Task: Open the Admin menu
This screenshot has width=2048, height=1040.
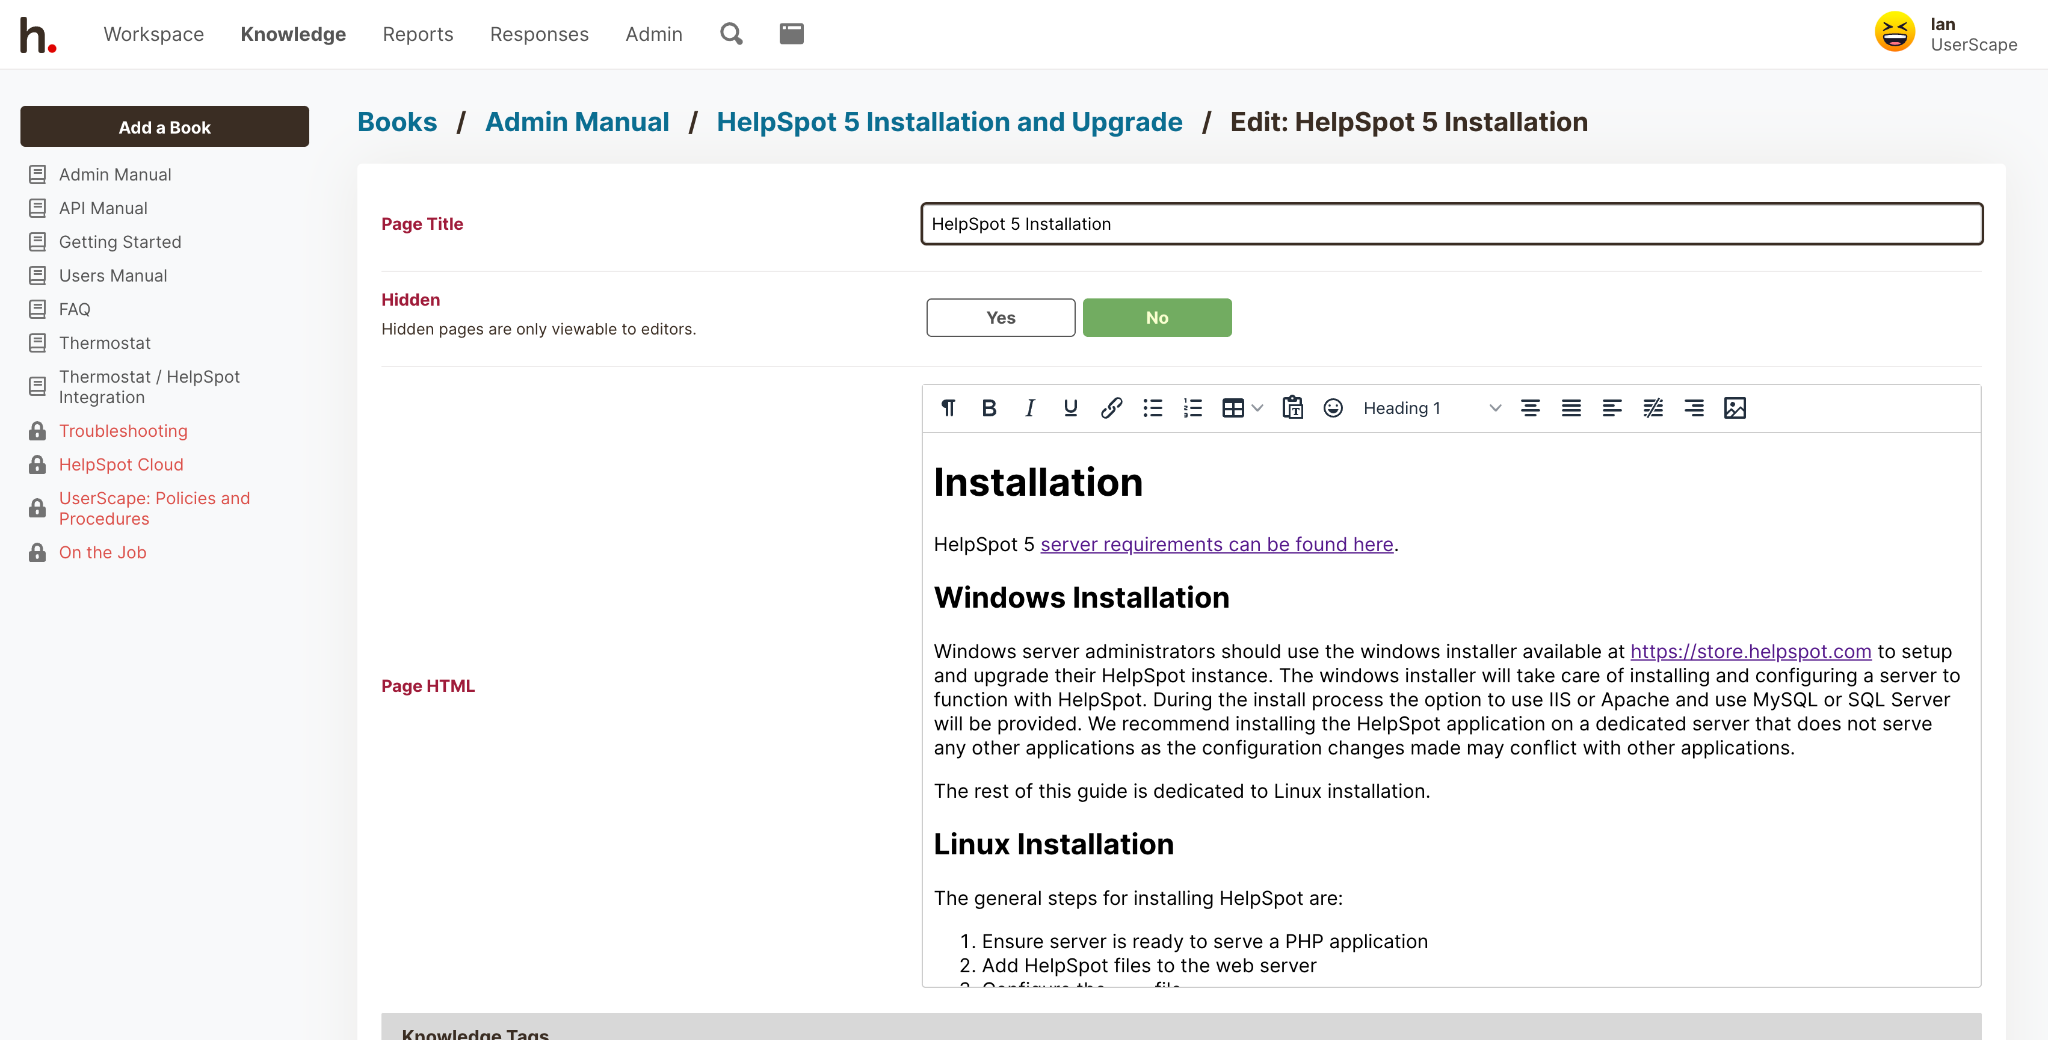Action: tap(654, 34)
